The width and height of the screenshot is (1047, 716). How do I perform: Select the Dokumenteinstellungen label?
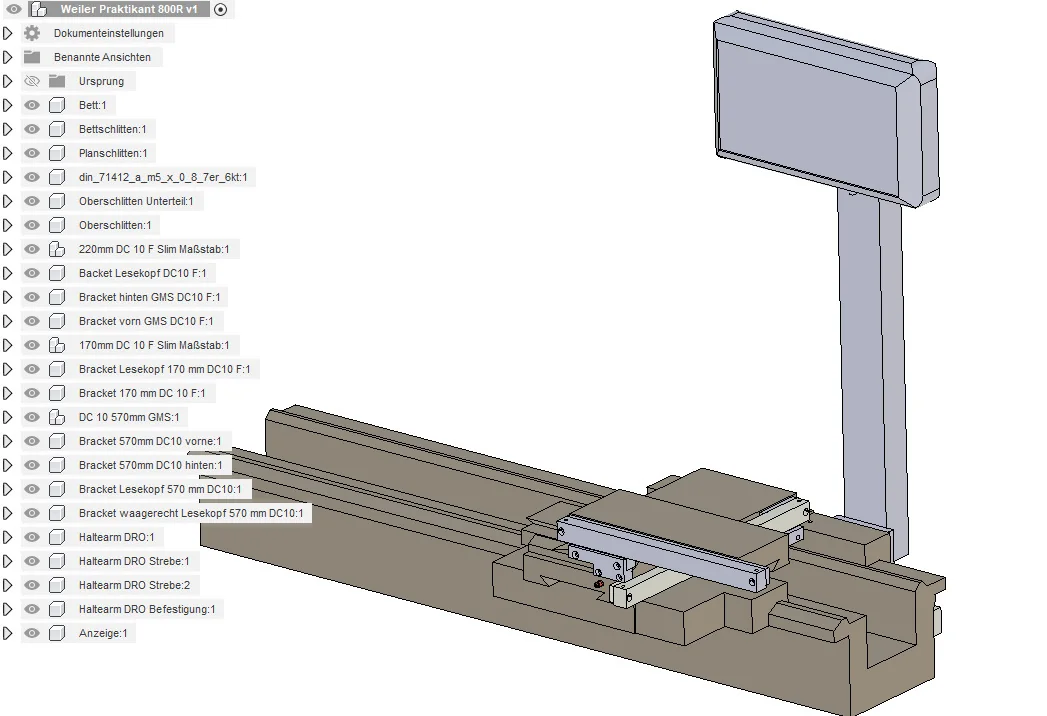pyautogui.click(x=109, y=33)
